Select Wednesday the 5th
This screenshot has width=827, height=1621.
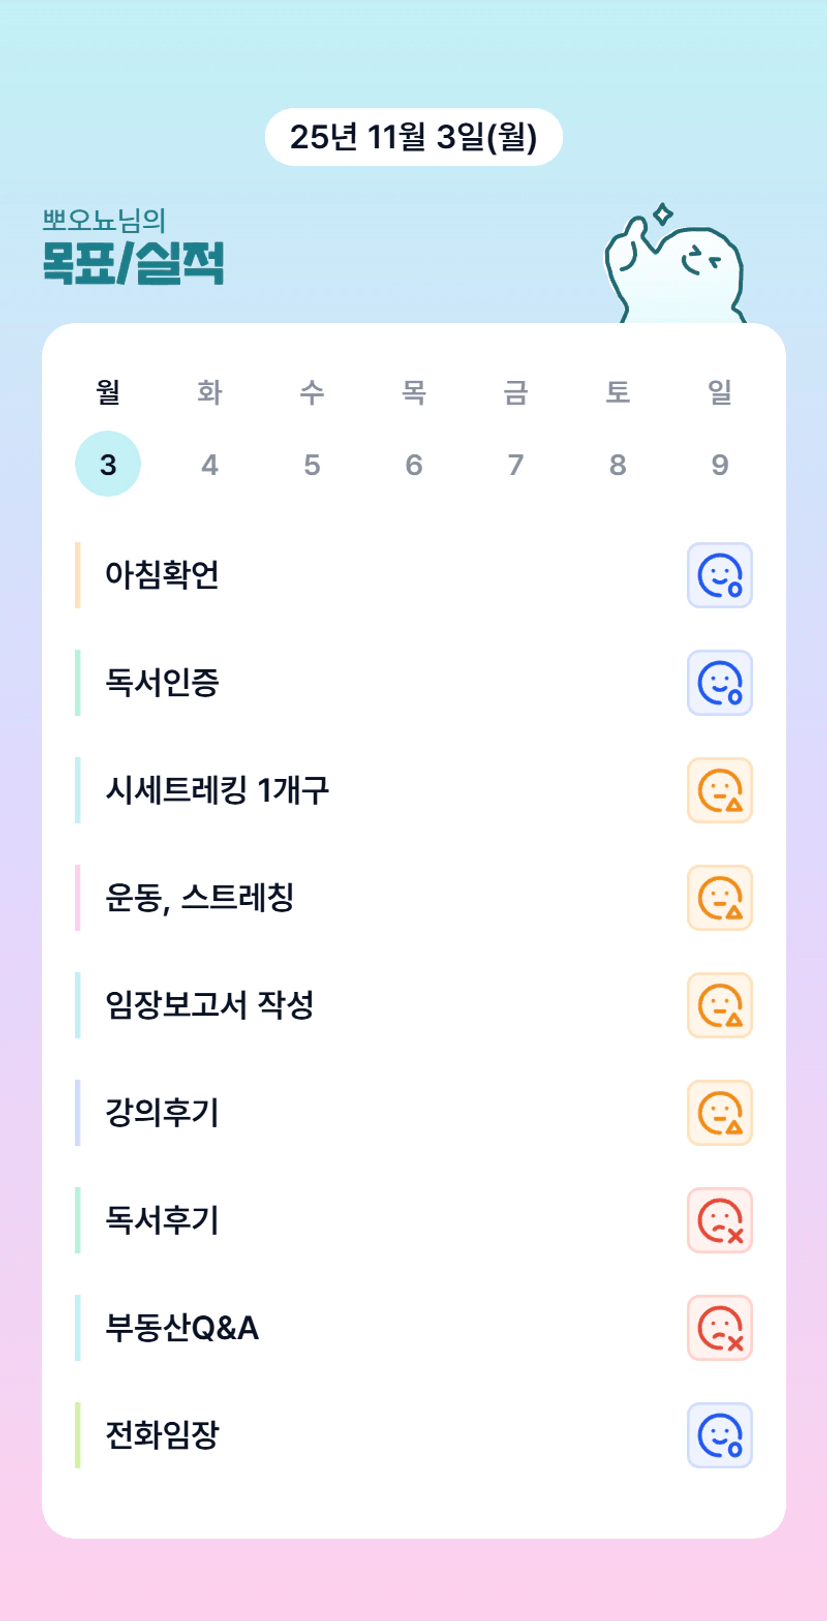(312, 464)
